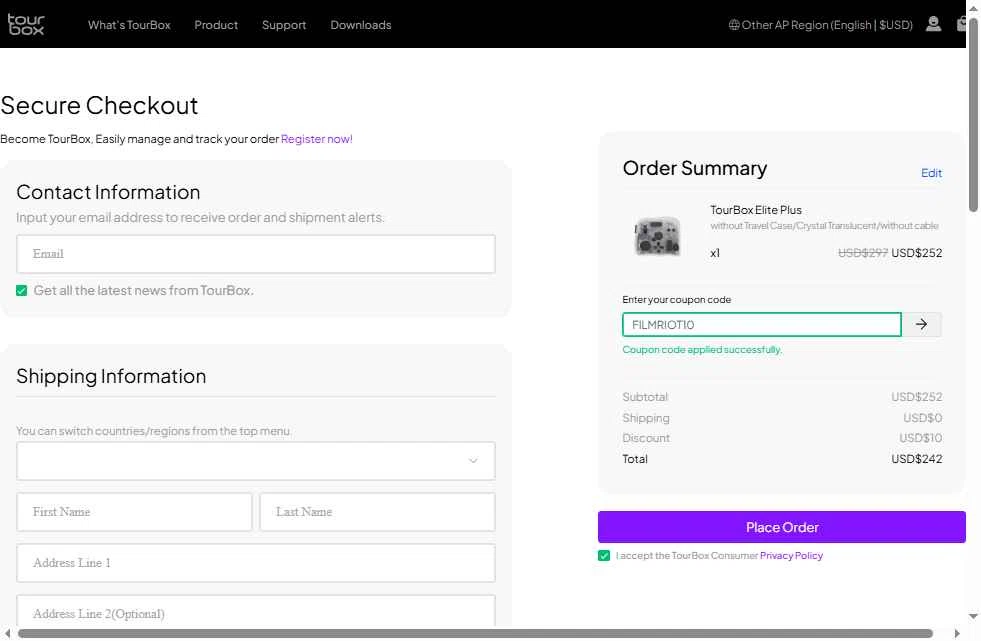Click the Subtotal USD$252 value

917,397
